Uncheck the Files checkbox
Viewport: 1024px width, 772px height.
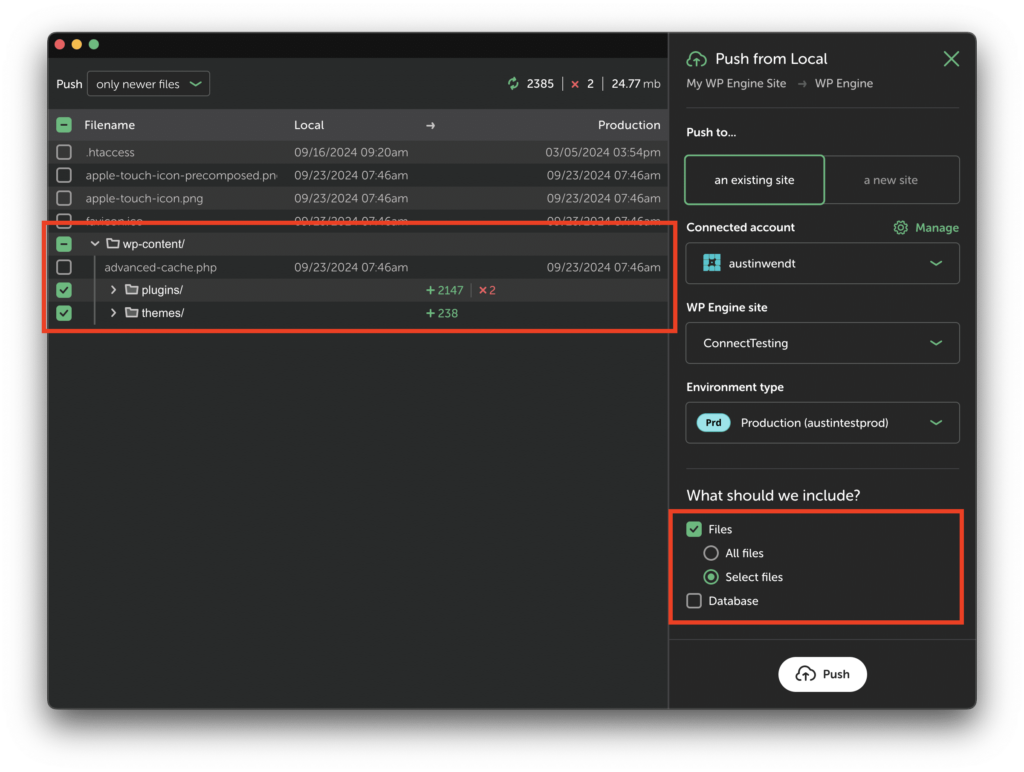coord(694,529)
